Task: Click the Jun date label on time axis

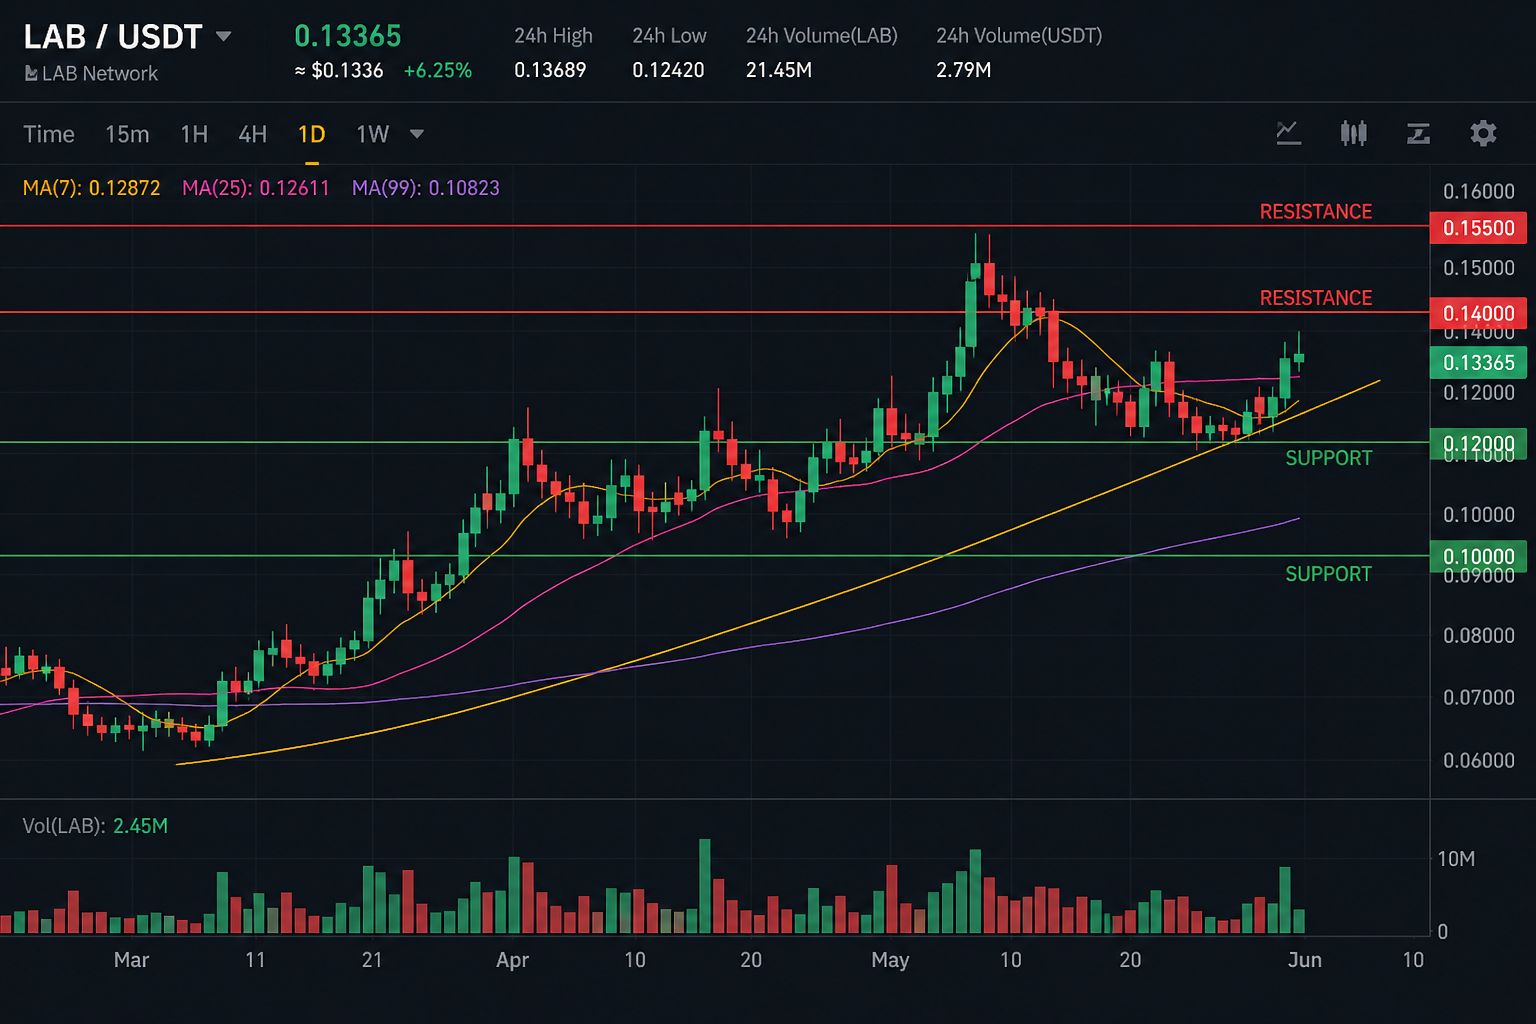Action: (x=1305, y=960)
